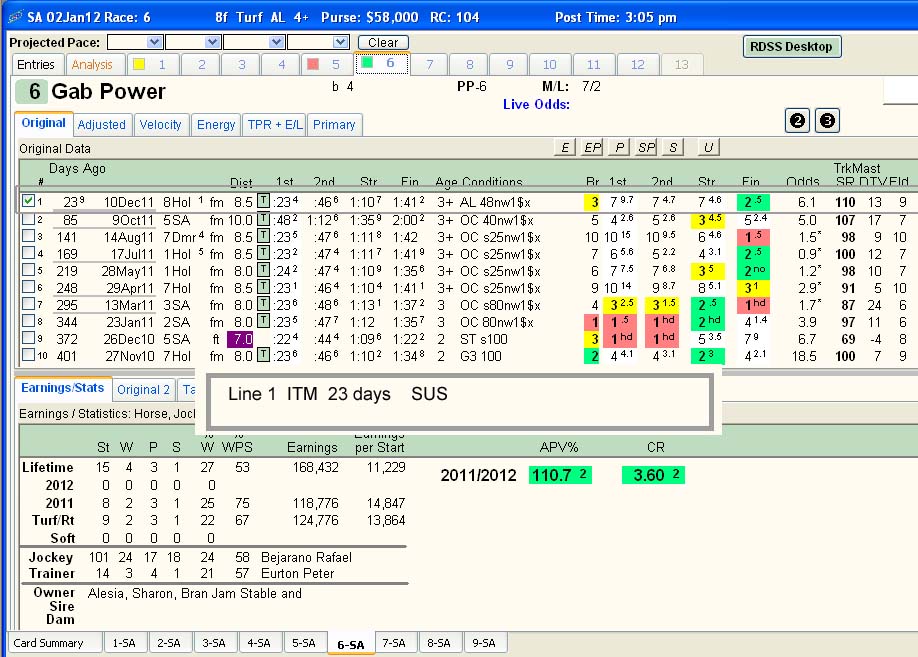Select the Original data tab
Image resolution: width=918 pixels, height=657 pixels.
coord(43,123)
